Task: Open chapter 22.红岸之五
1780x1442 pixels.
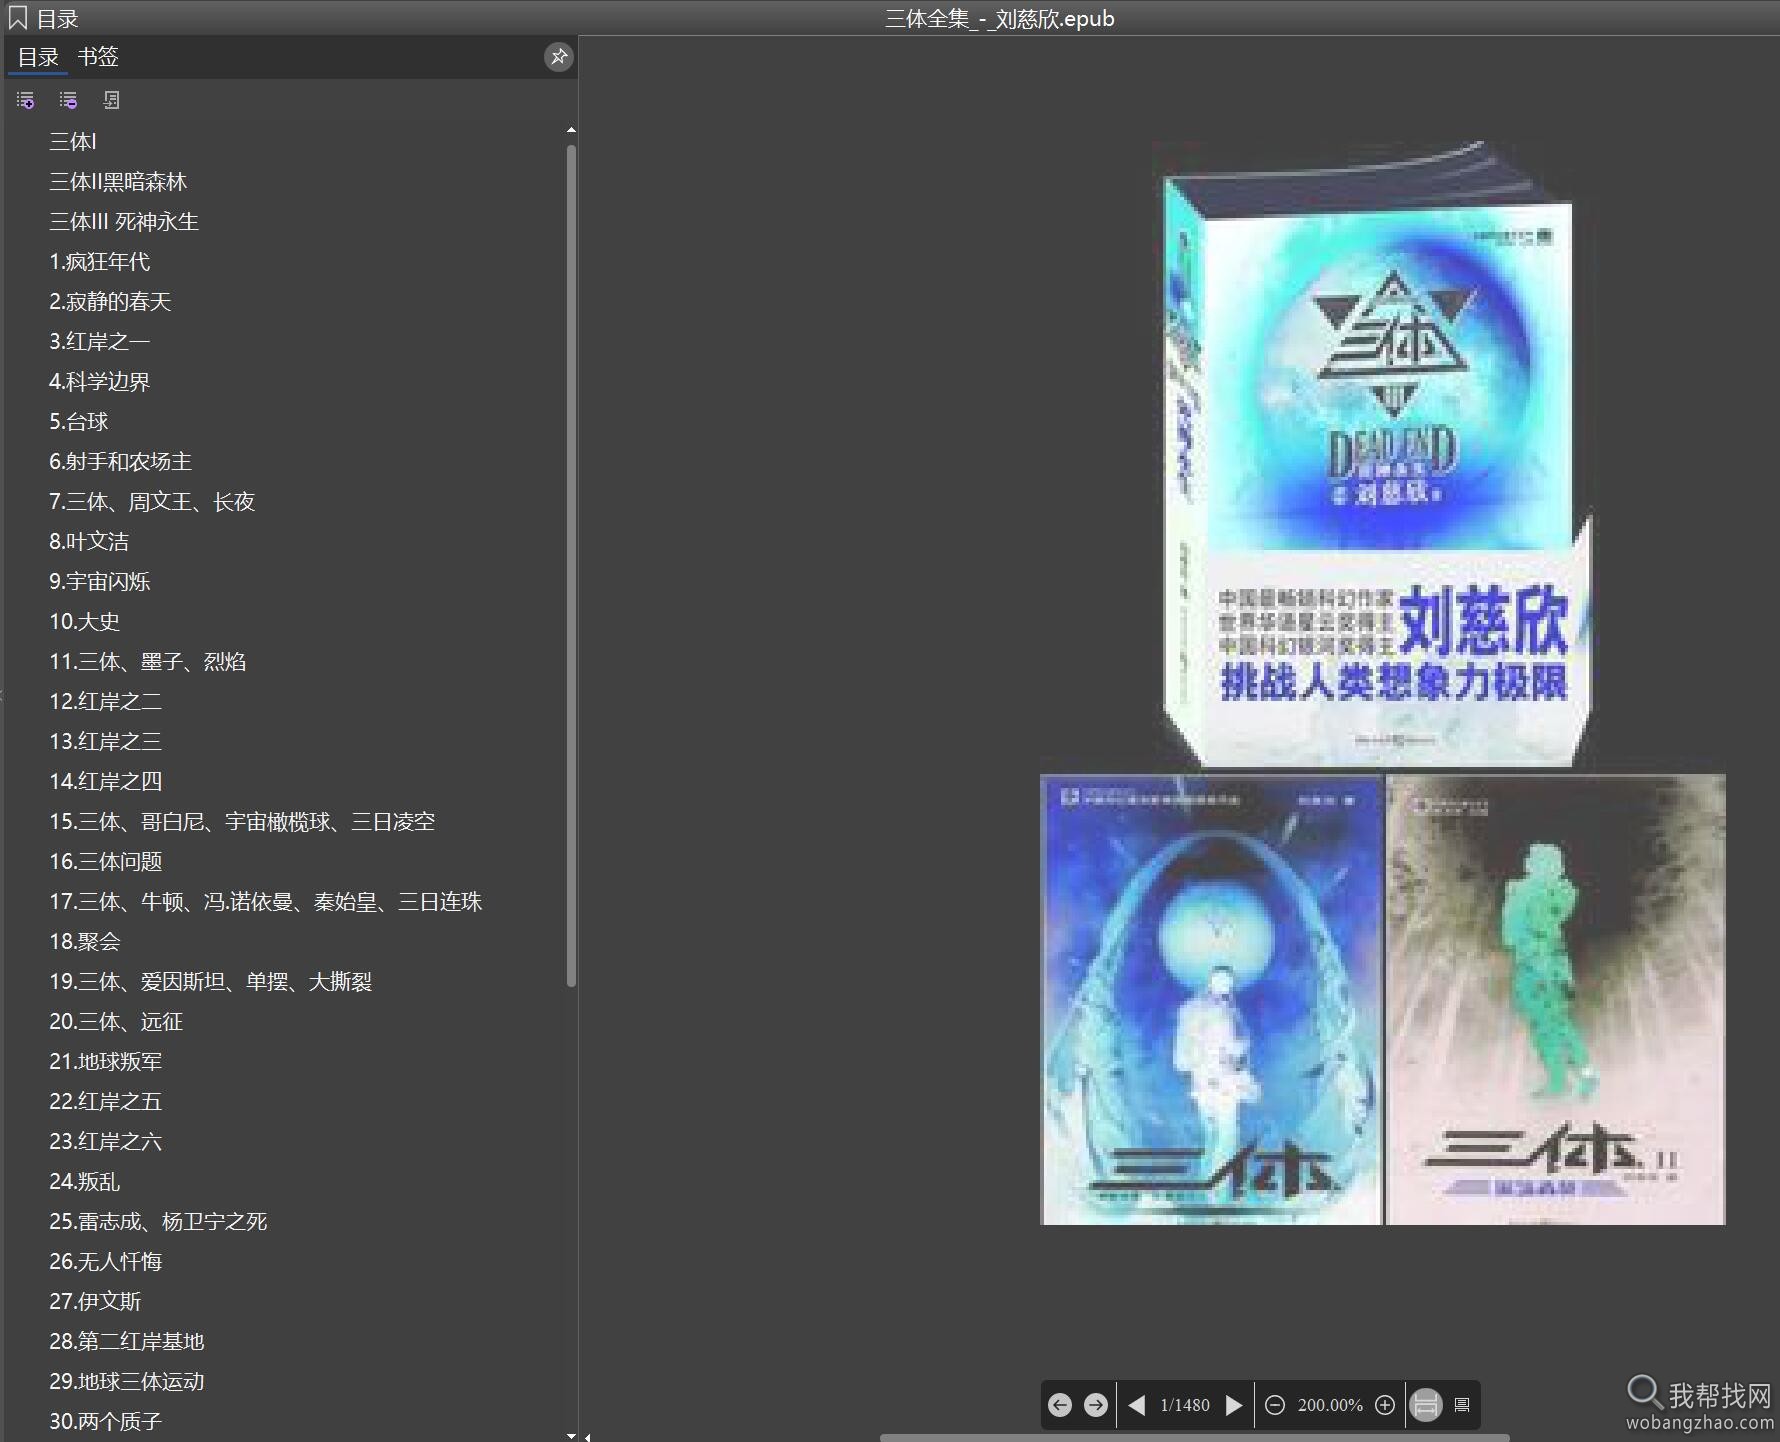Action: (x=105, y=1102)
